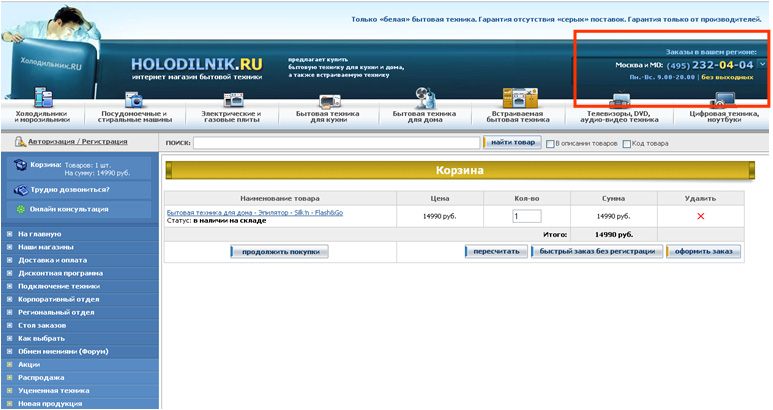The height and width of the screenshot is (410, 773).
Task: Expand the Дисконтная программа bullet
Action: point(9,273)
